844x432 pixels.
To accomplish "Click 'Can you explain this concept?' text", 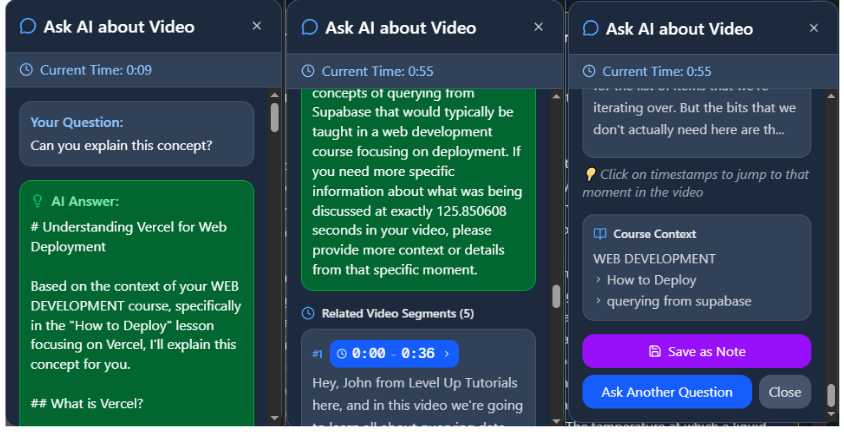I will 121,145.
